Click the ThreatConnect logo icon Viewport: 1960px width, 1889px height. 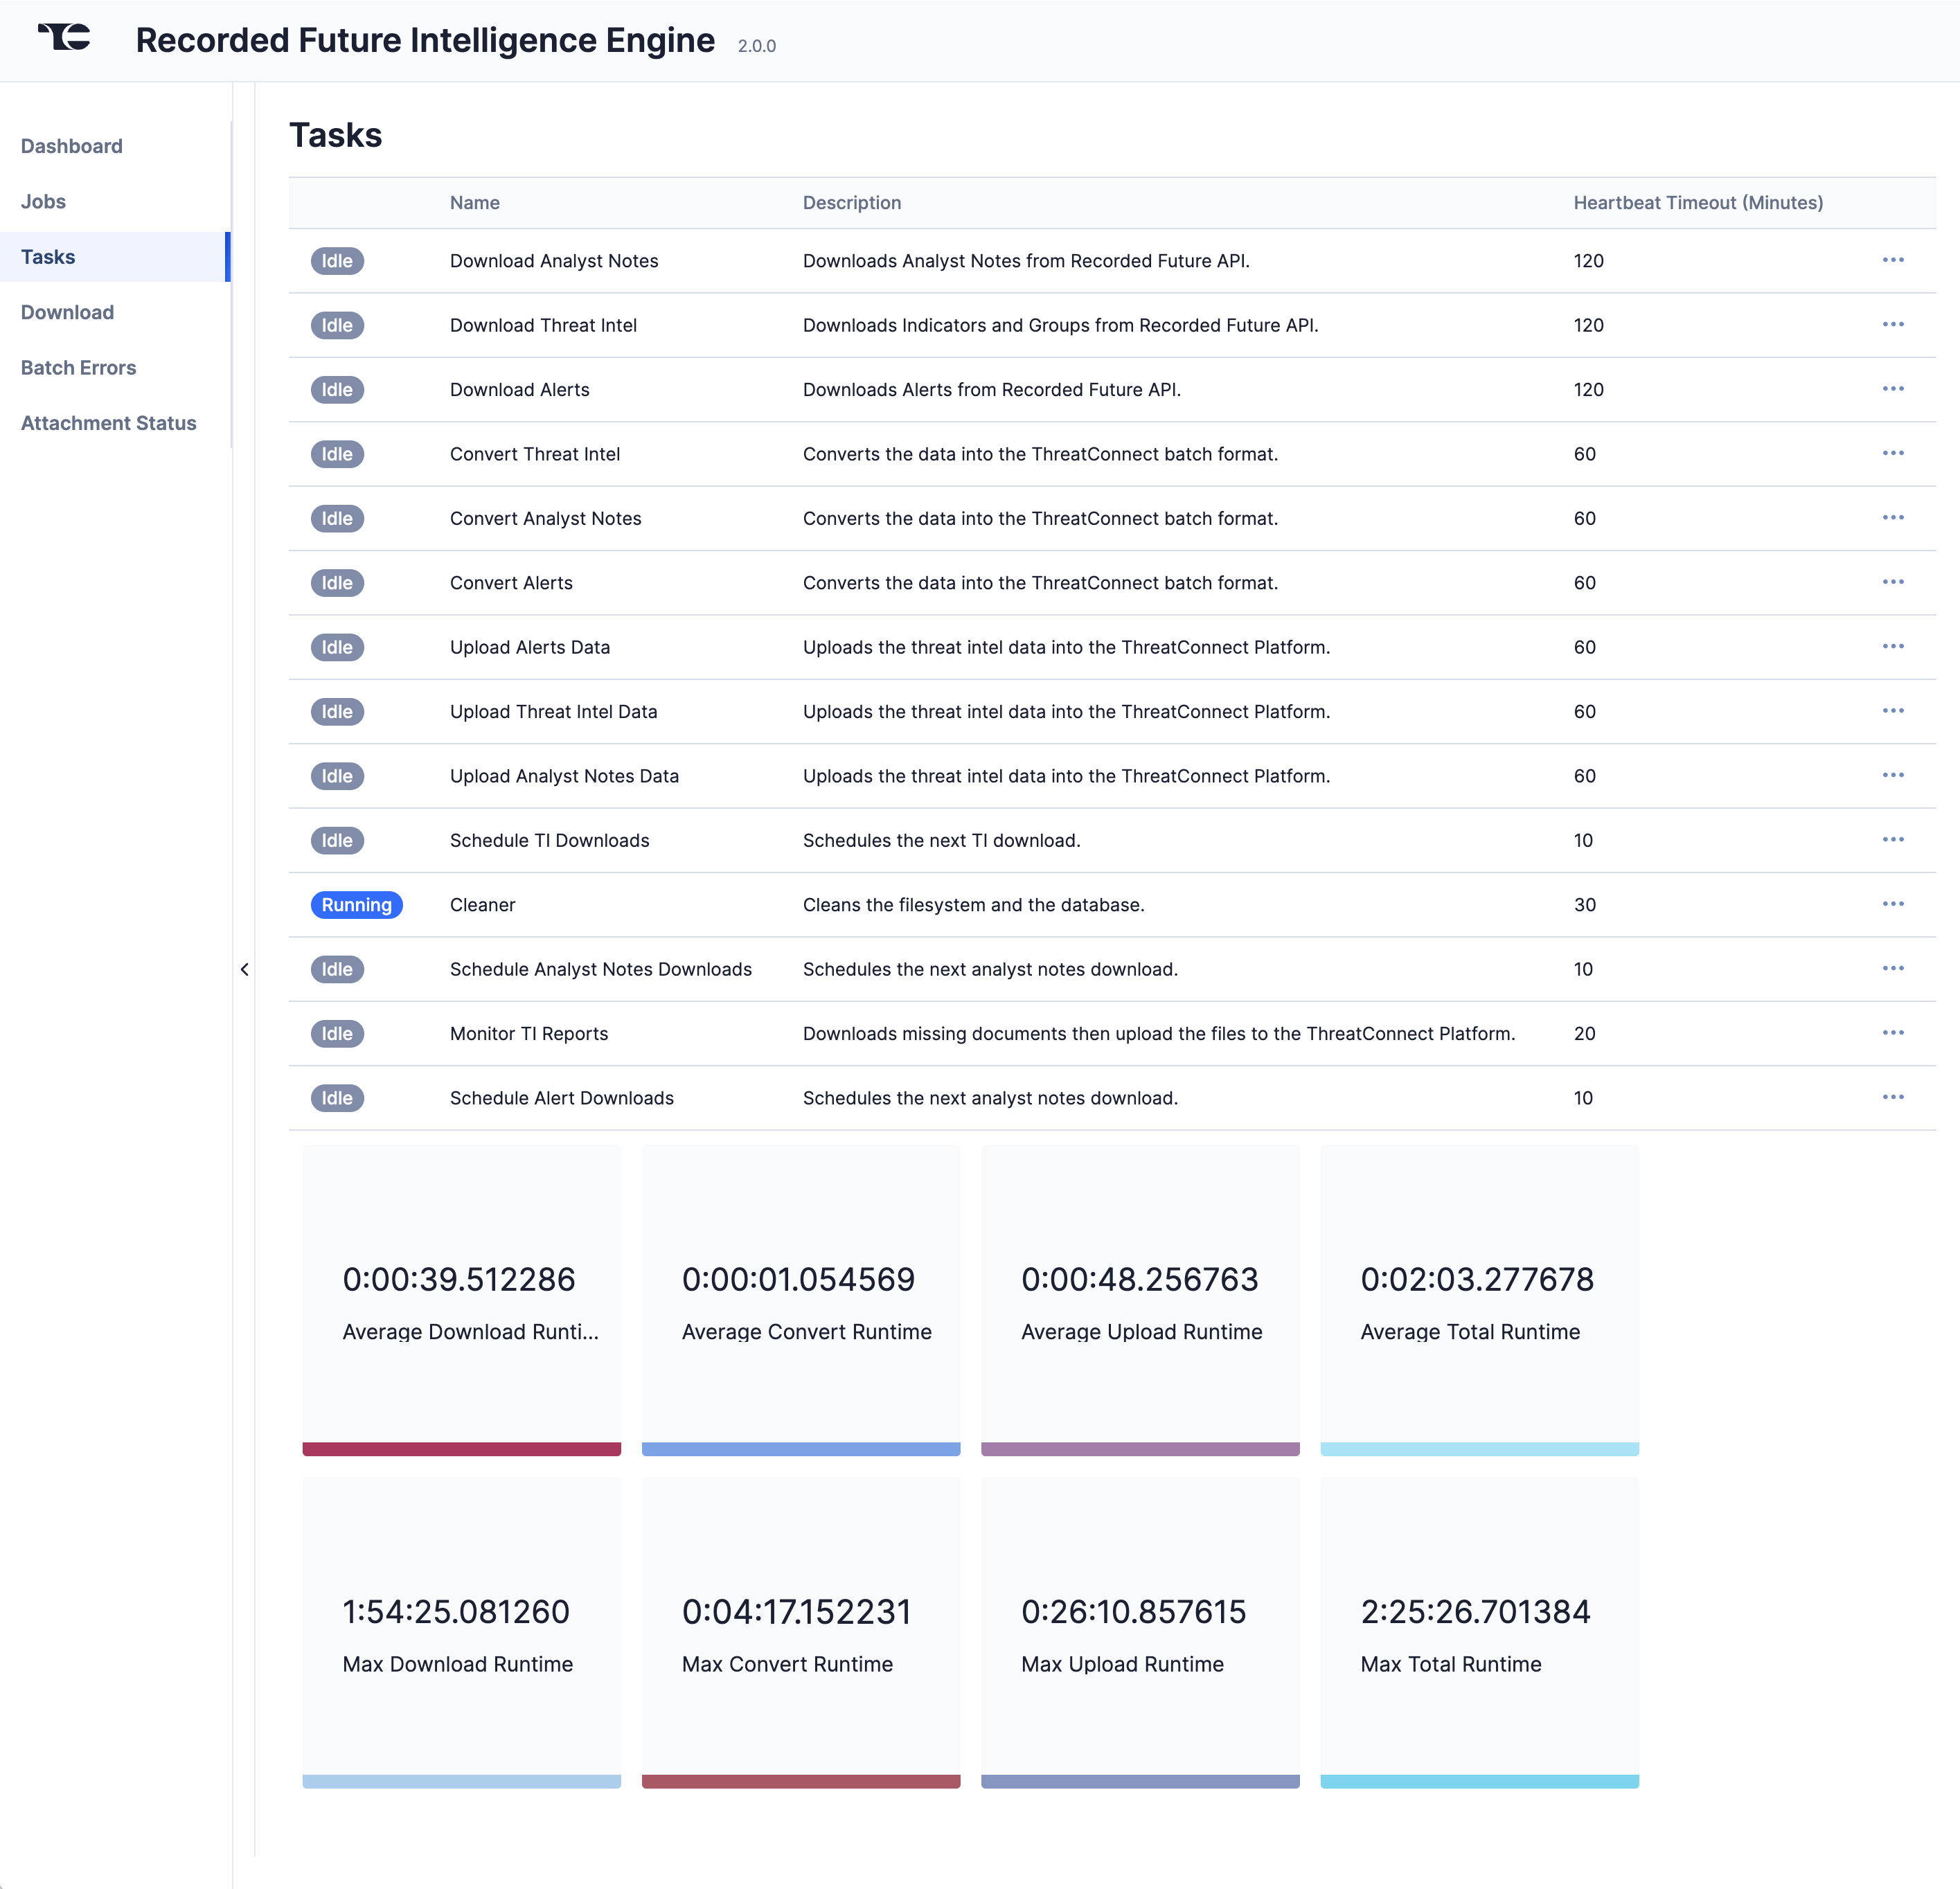coord(64,37)
